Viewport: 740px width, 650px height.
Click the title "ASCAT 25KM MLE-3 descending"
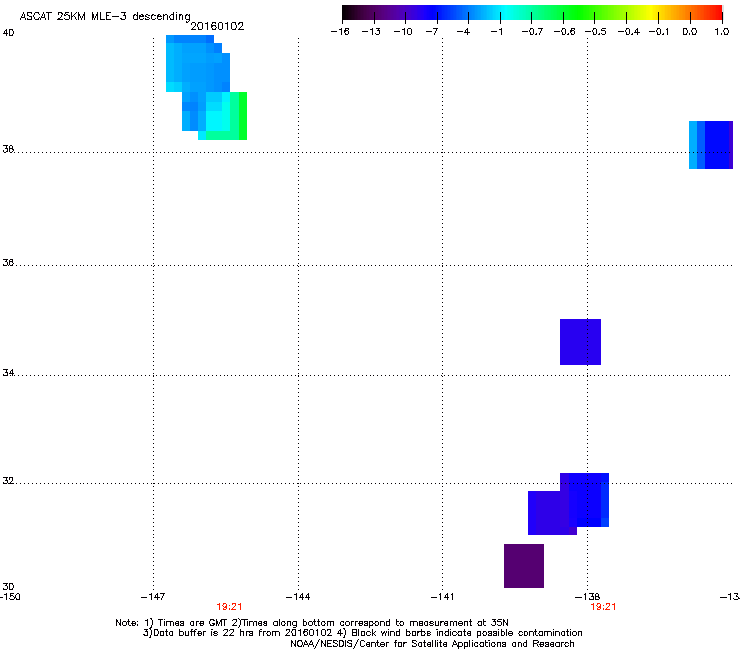click(105, 16)
